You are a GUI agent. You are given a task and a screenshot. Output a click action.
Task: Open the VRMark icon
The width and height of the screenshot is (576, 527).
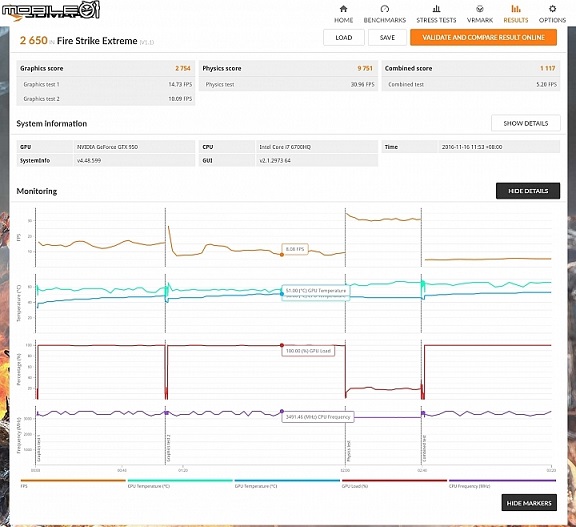[479, 9]
